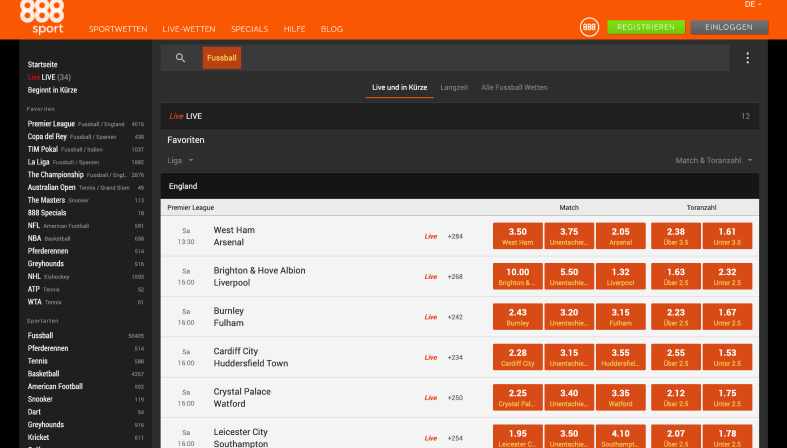The image size is (787, 448).
Task: Switch to Live und in Kürze tab
Action: [x=400, y=87]
